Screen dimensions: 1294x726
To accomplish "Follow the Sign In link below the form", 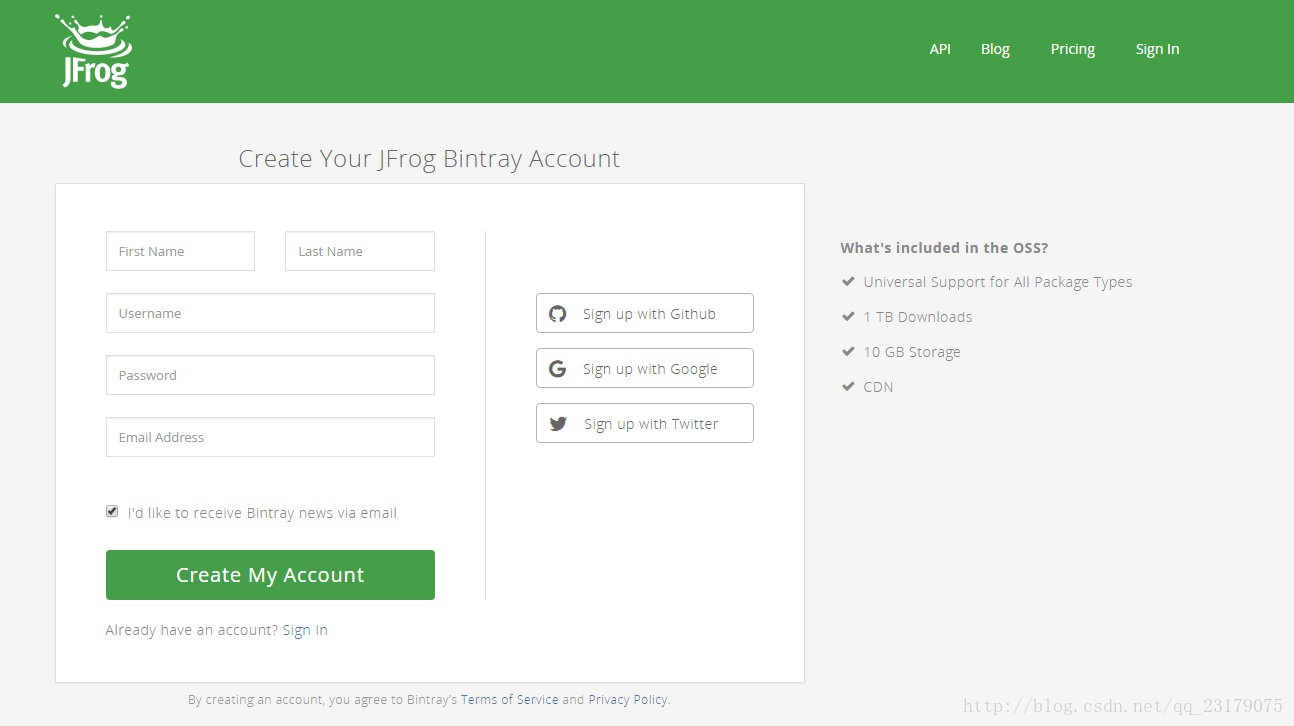I will click(305, 630).
